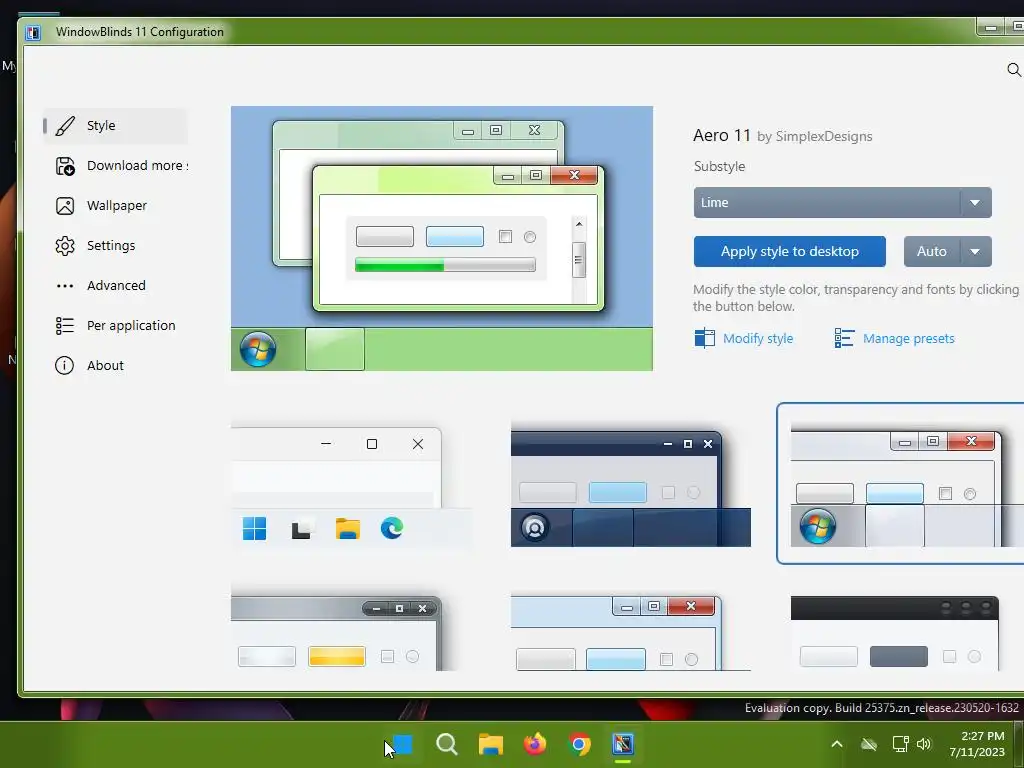Screen dimensions: 1024x768
Task: Click the About info icon
Action: [x=65, y=365]
